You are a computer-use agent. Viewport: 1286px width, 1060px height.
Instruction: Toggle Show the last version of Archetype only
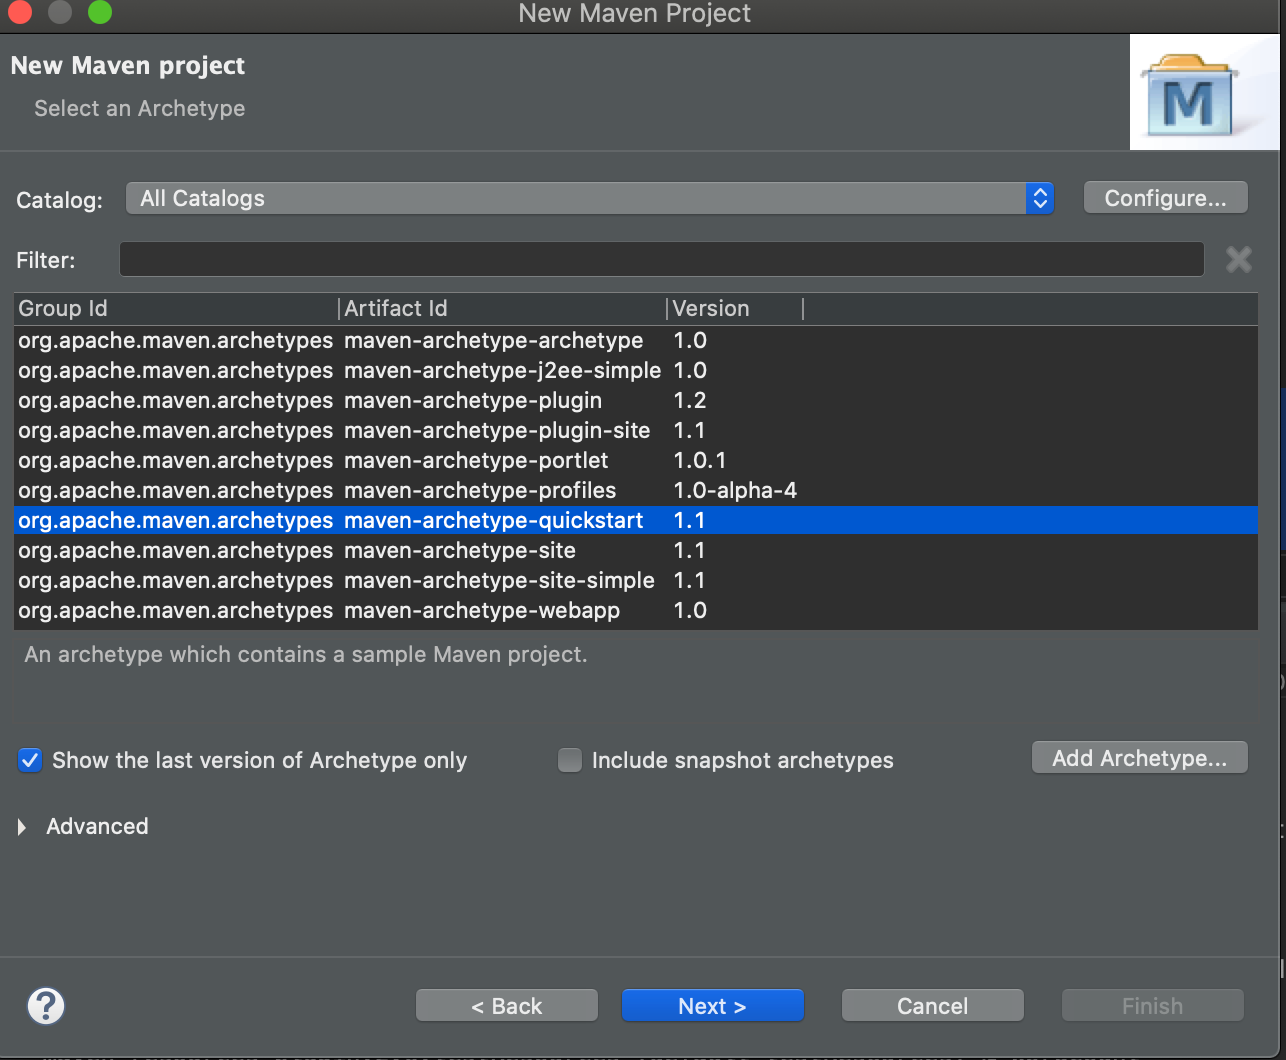tap(30, 760)
